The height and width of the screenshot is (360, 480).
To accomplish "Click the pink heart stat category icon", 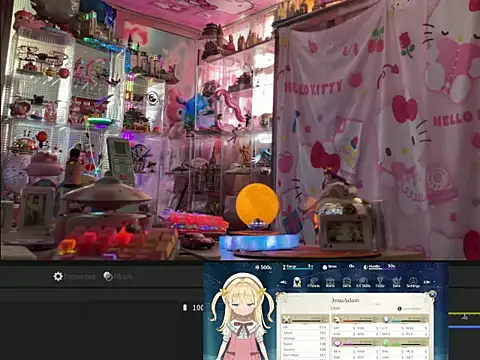I will (337, 343).
